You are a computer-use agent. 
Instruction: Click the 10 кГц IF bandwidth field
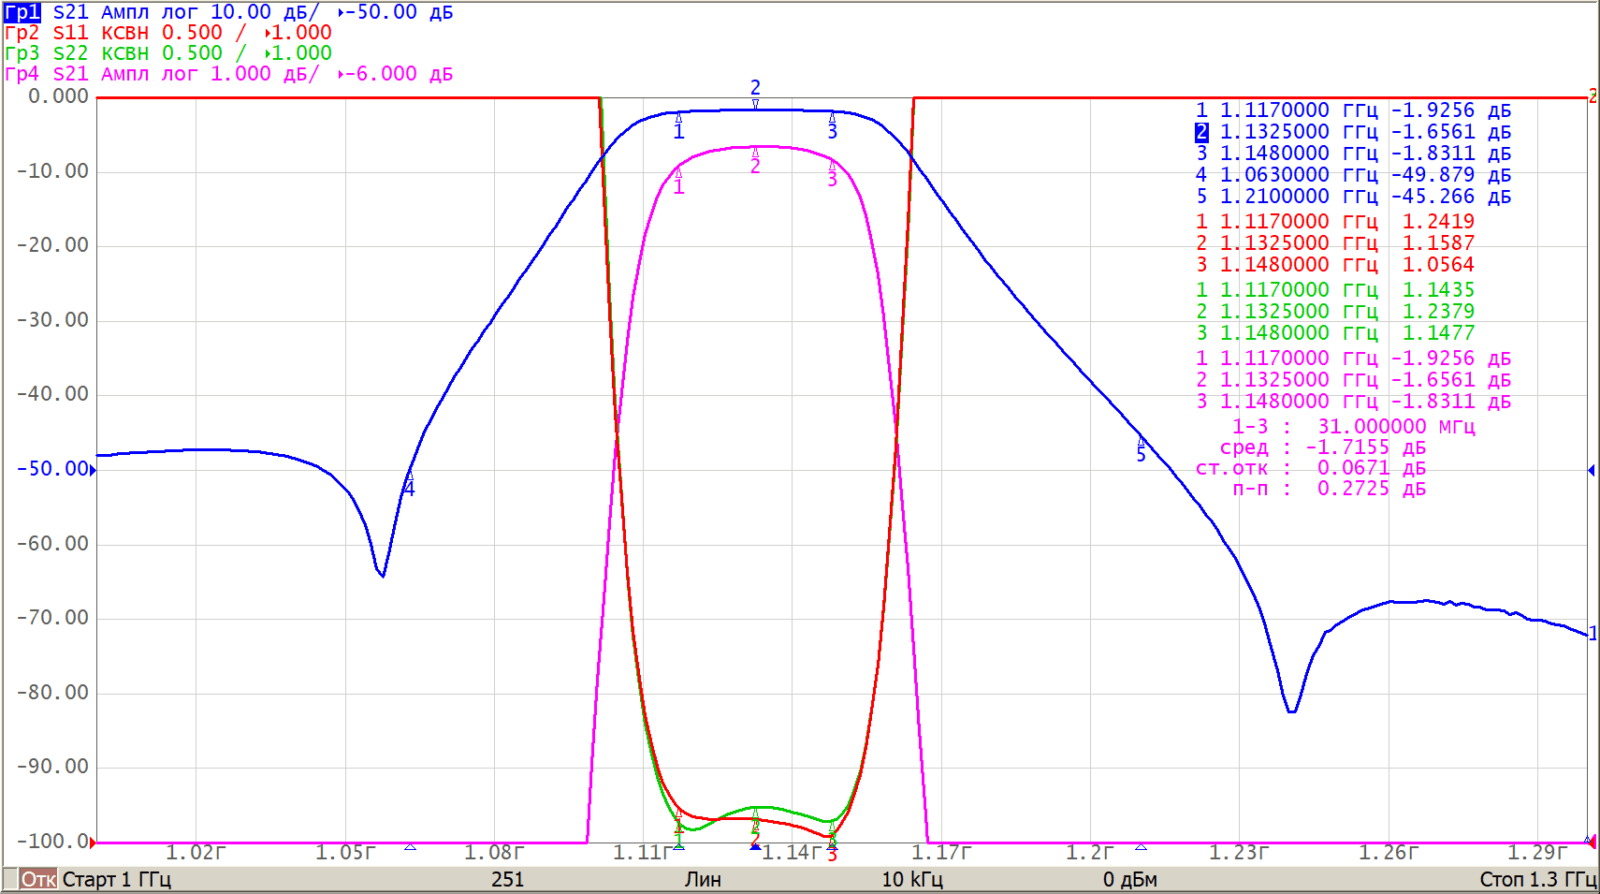[x=911, y=880]
